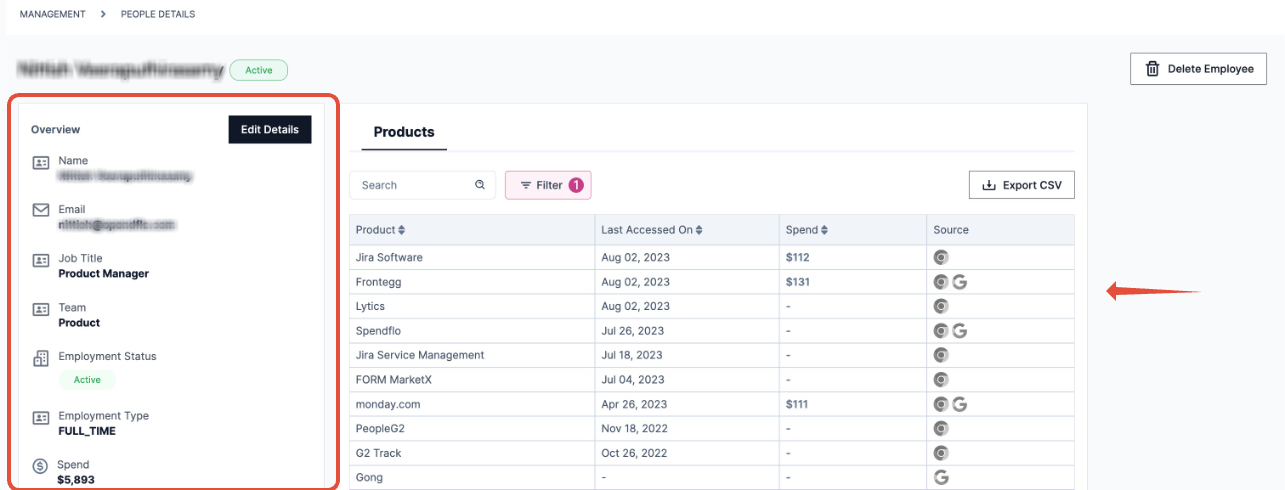This screenshot has height=490, width=1285.
Task: Sort table by Product column
Action: coord(380,230)
